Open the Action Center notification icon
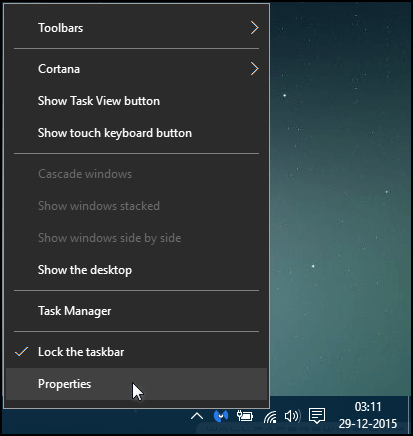413x436 pixels. [x=317, y=416]
